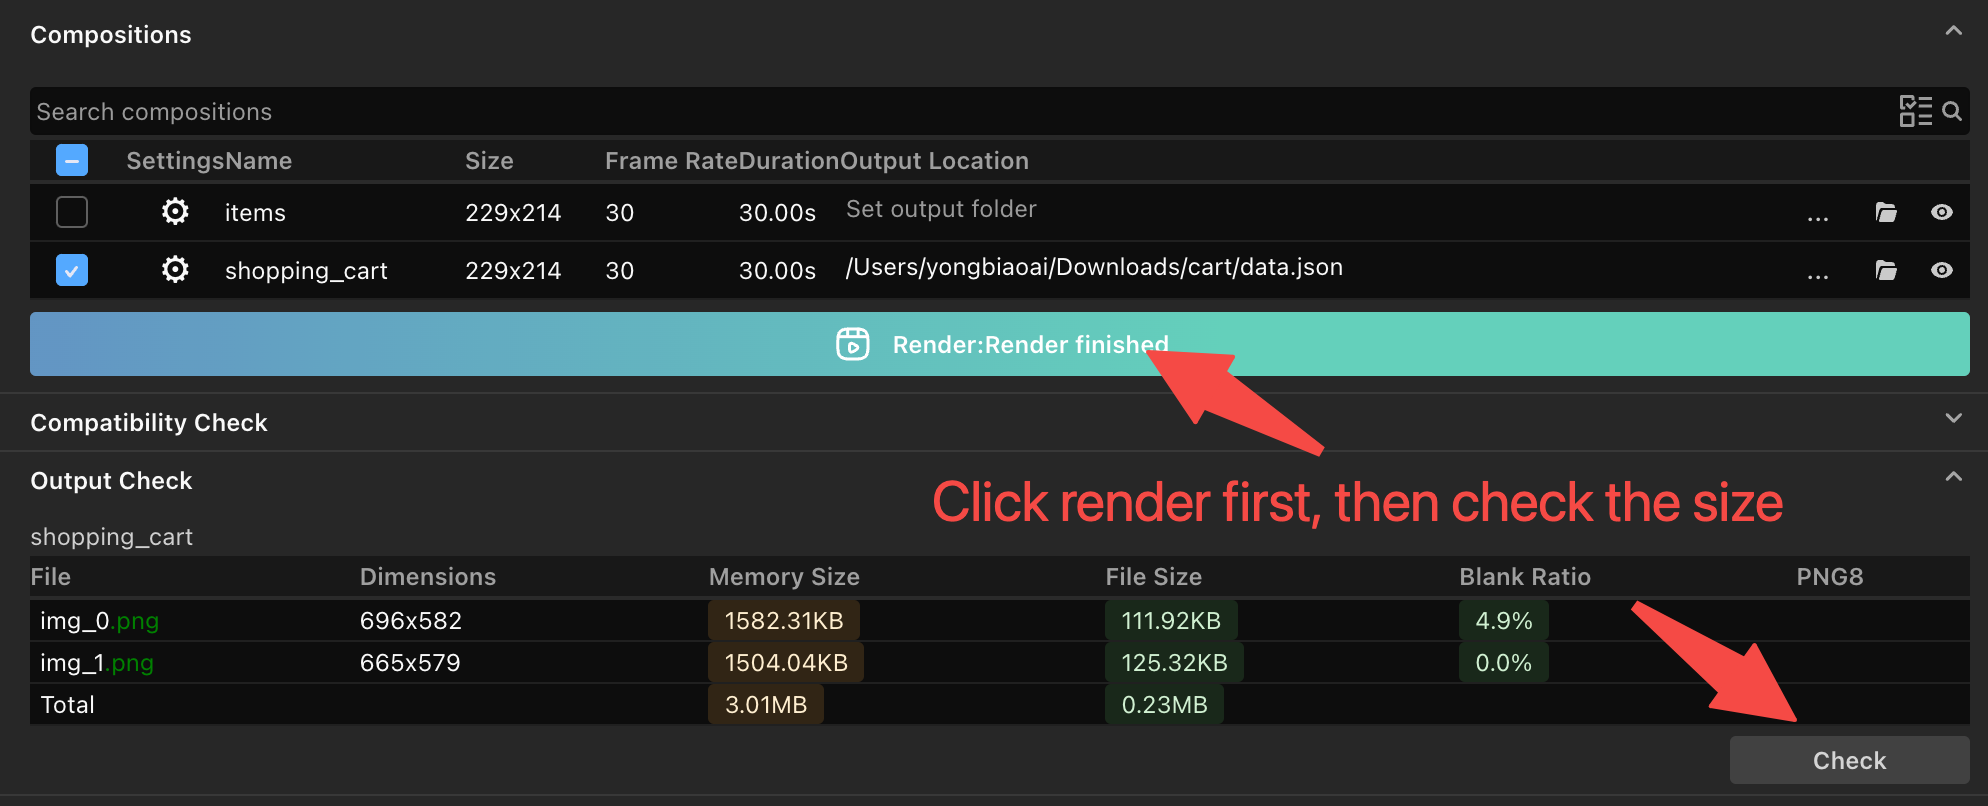This screenshot has width=1988, height=806.
Task: Open settings gear for items composition
Action: (x=175, y=212)
